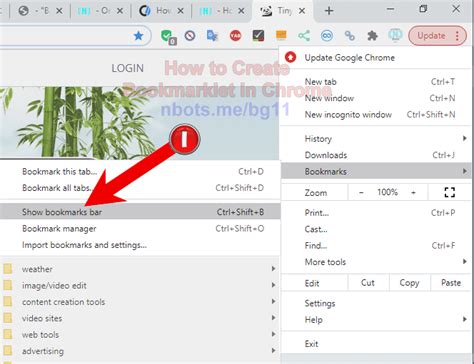This screenshot has width=474, height=364.
Task: Click the orange square extension icon
Action: [281, 35]
